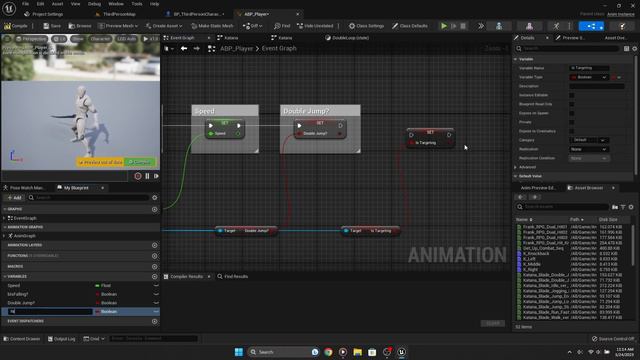Expand the Advanced section in Details
This screenshot has width=640, height=360.
[x=516, y=167]
